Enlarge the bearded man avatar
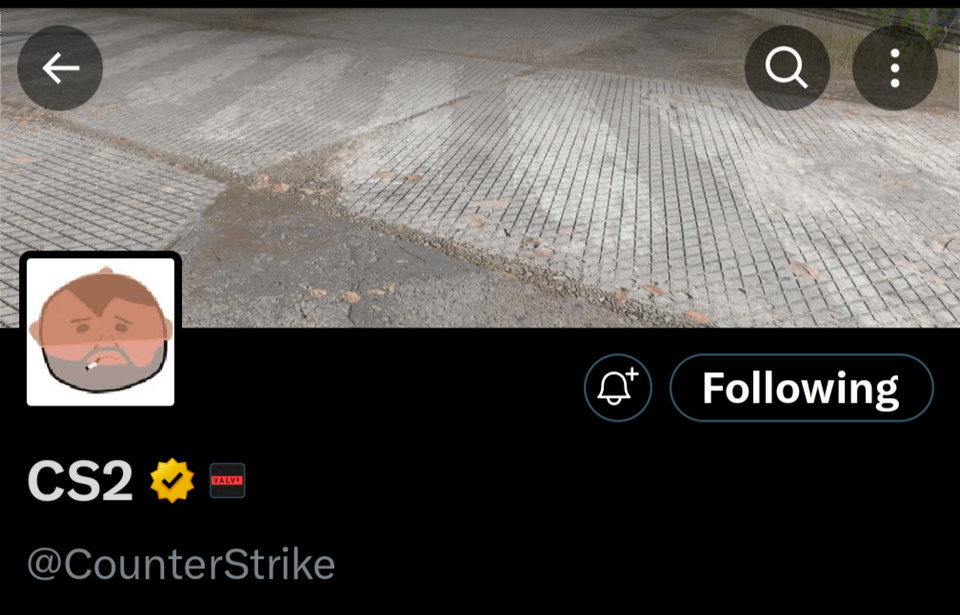960x615 pixels. 100,331
